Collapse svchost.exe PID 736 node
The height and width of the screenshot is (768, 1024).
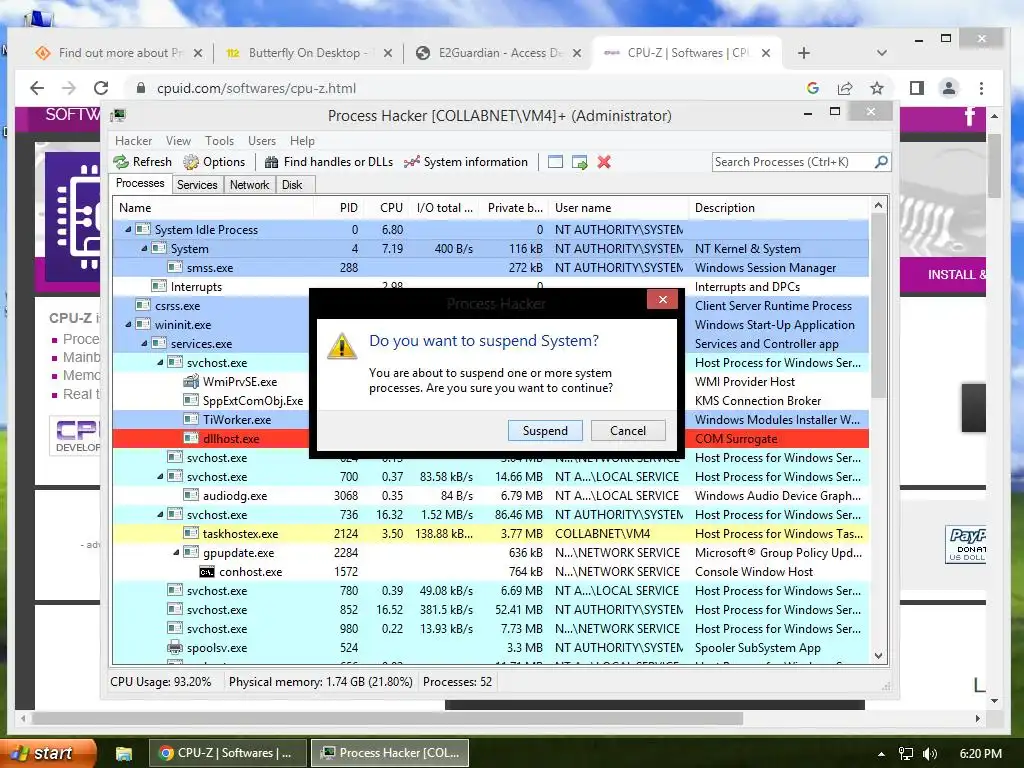[160, 515]
